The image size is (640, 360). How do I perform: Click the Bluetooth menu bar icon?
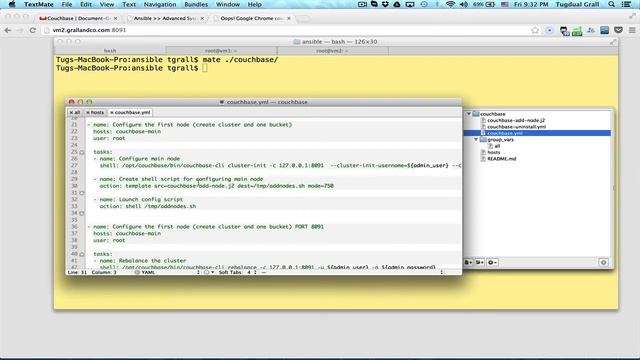pos(437,4)
